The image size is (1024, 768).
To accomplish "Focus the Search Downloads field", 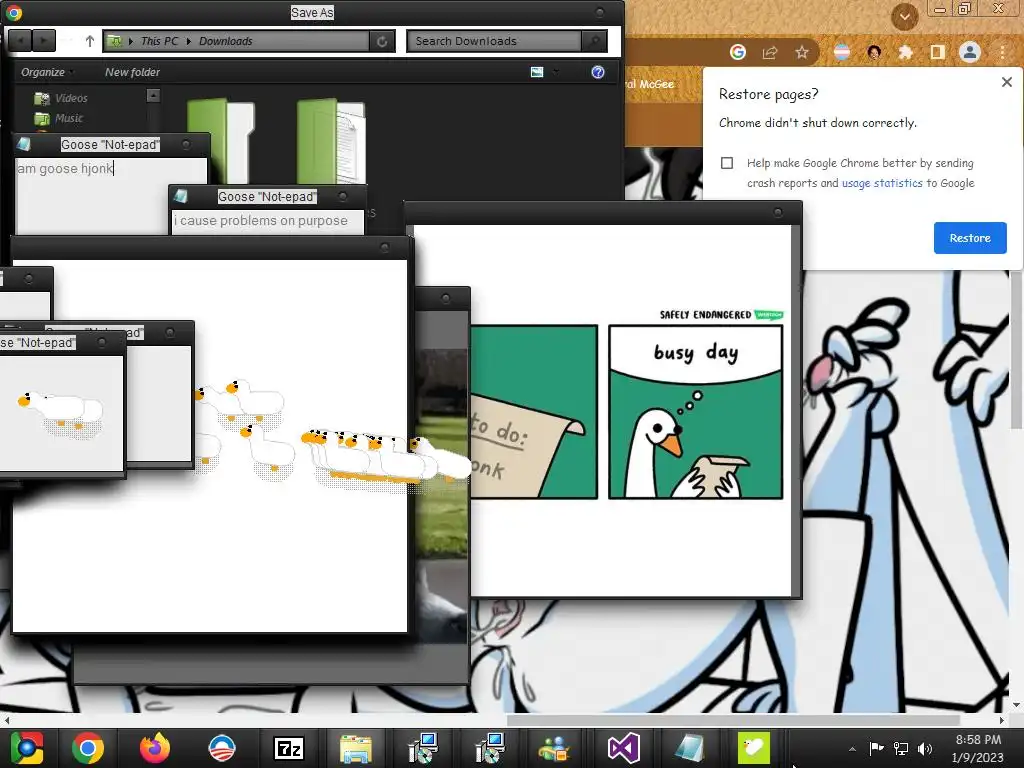I will pyautogui.click(x=494, y=41).
